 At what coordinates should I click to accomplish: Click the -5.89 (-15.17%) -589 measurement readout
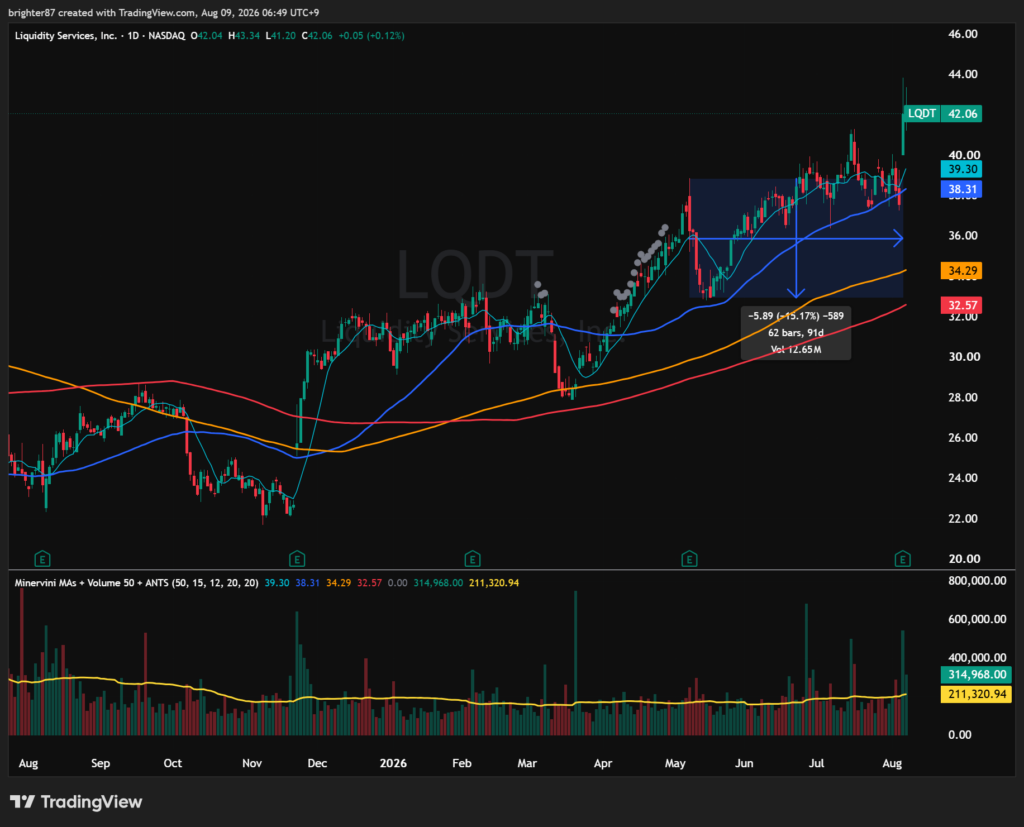point(796,316)
